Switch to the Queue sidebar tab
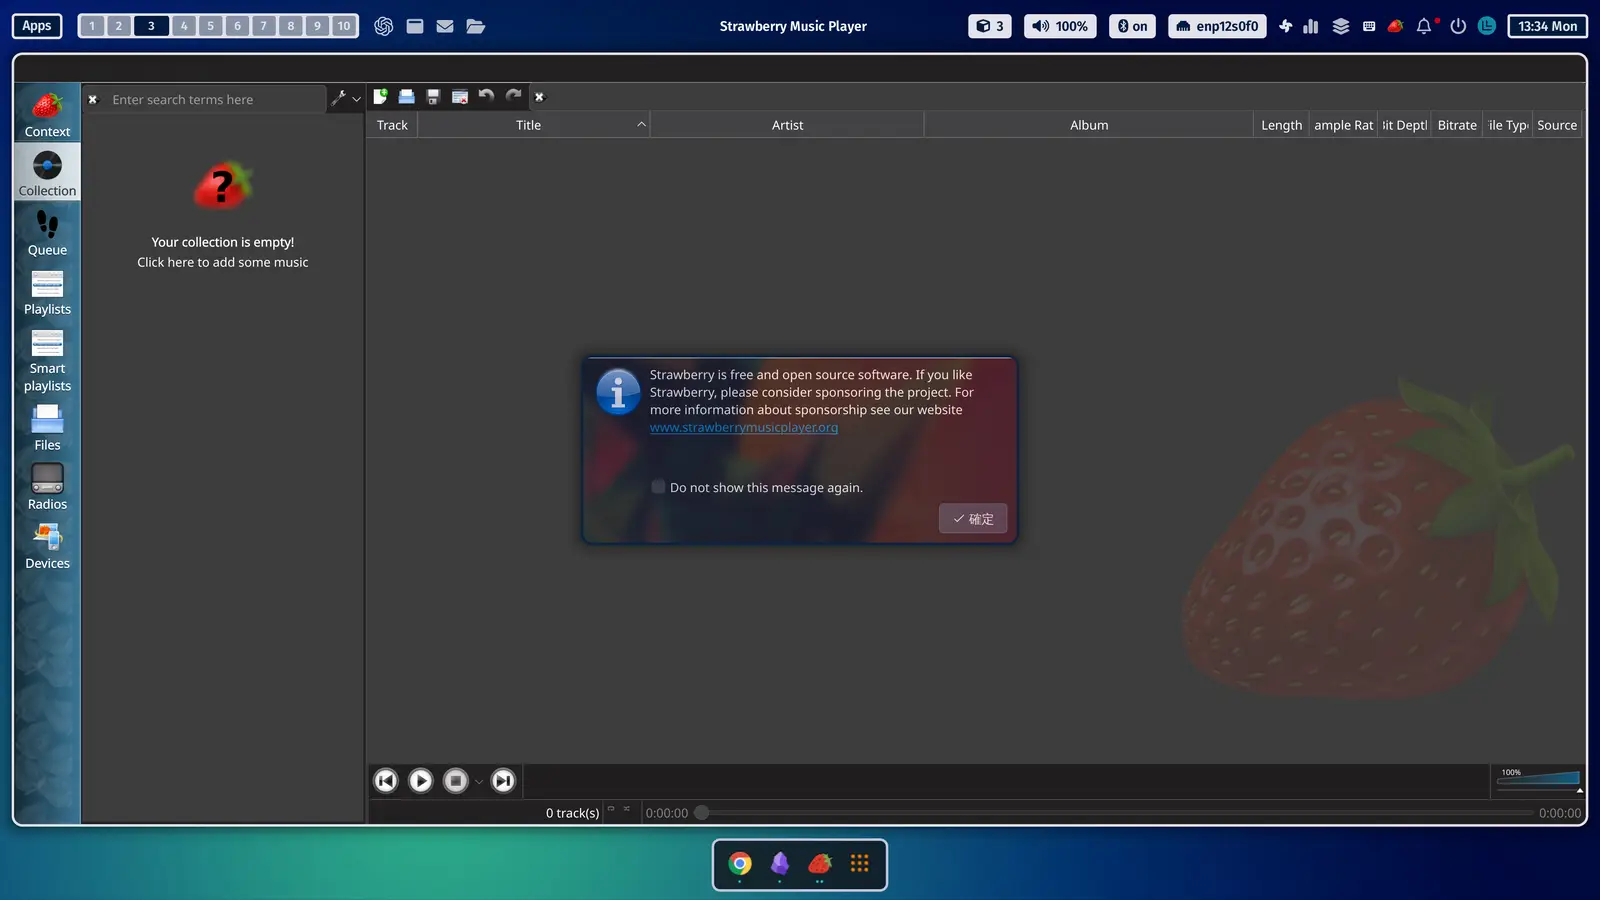The width and height of the screenshot is (1600, 900). pyautogui.click(x=47, y=232)
